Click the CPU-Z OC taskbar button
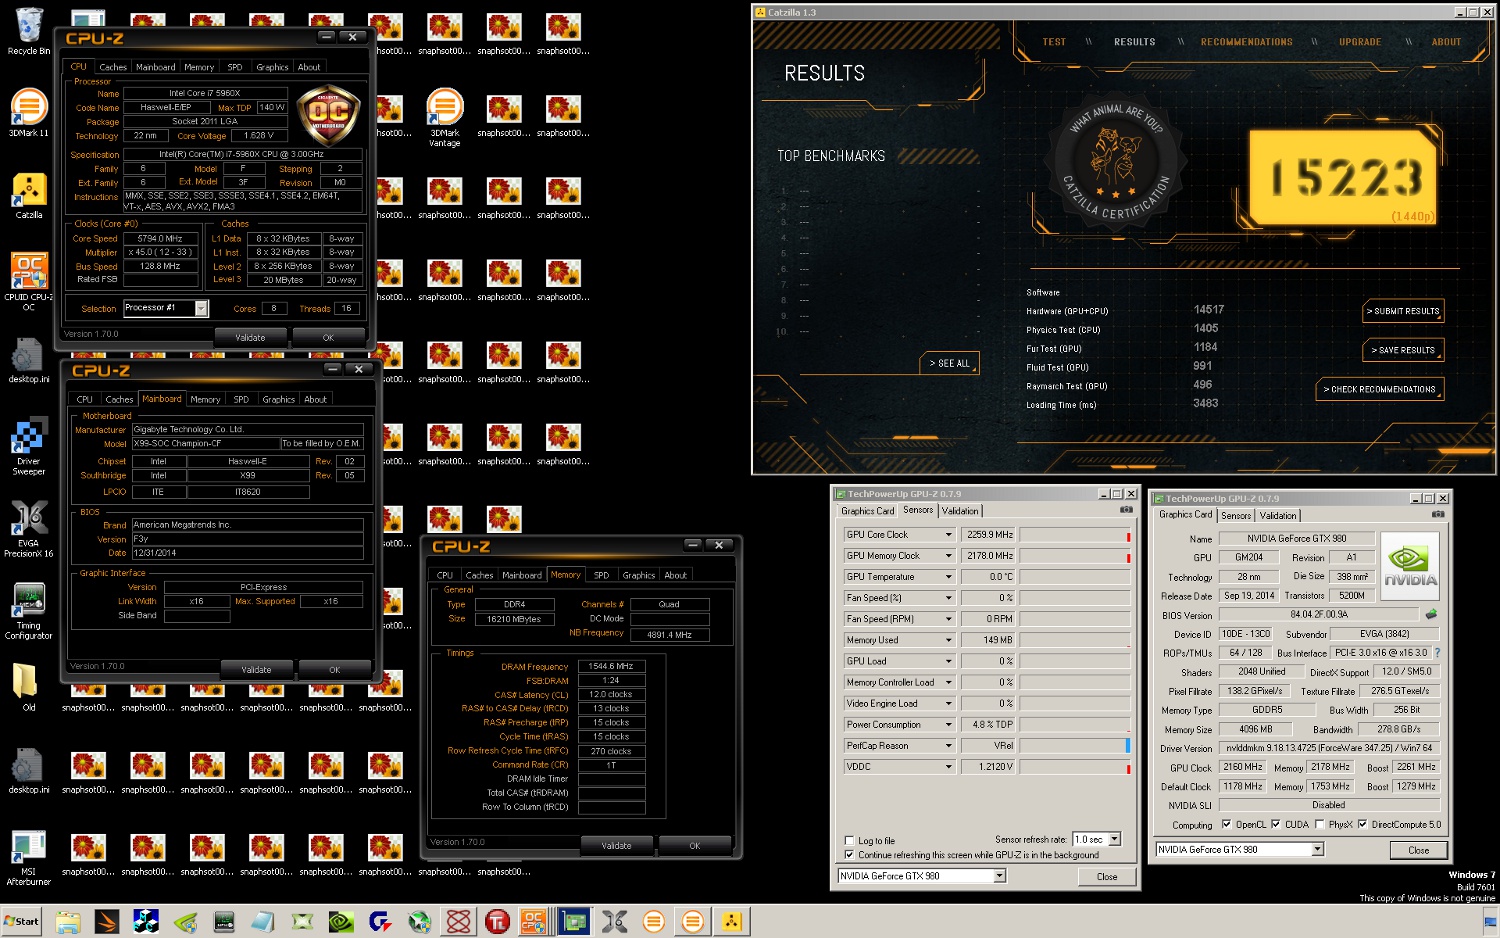Screen dimensions: 1500x938 pos(534,922)
